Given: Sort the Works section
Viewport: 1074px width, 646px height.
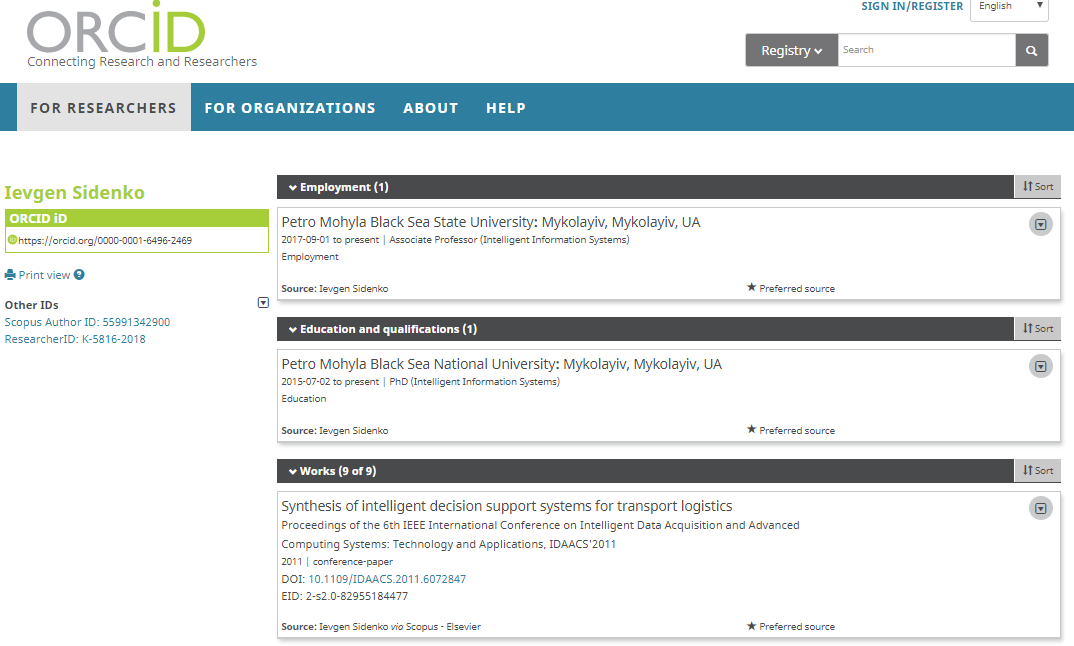Looking at the screenshot, I should (x=1037, y=471).
